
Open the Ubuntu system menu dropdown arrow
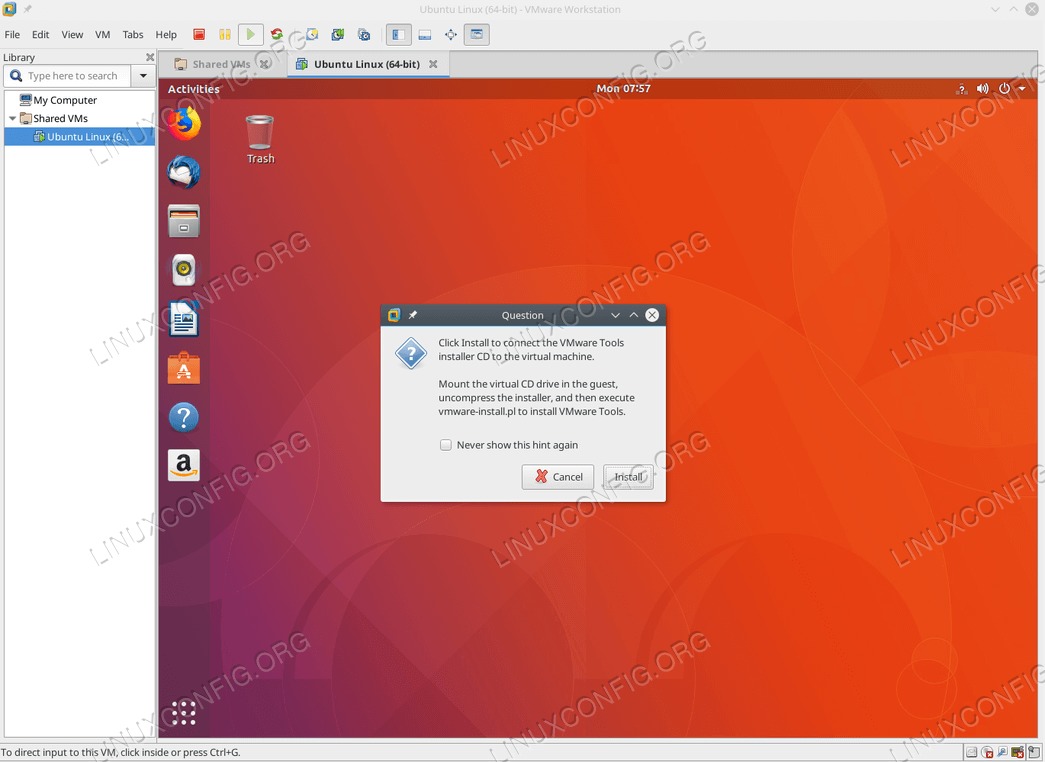[x=1022, y=89]
